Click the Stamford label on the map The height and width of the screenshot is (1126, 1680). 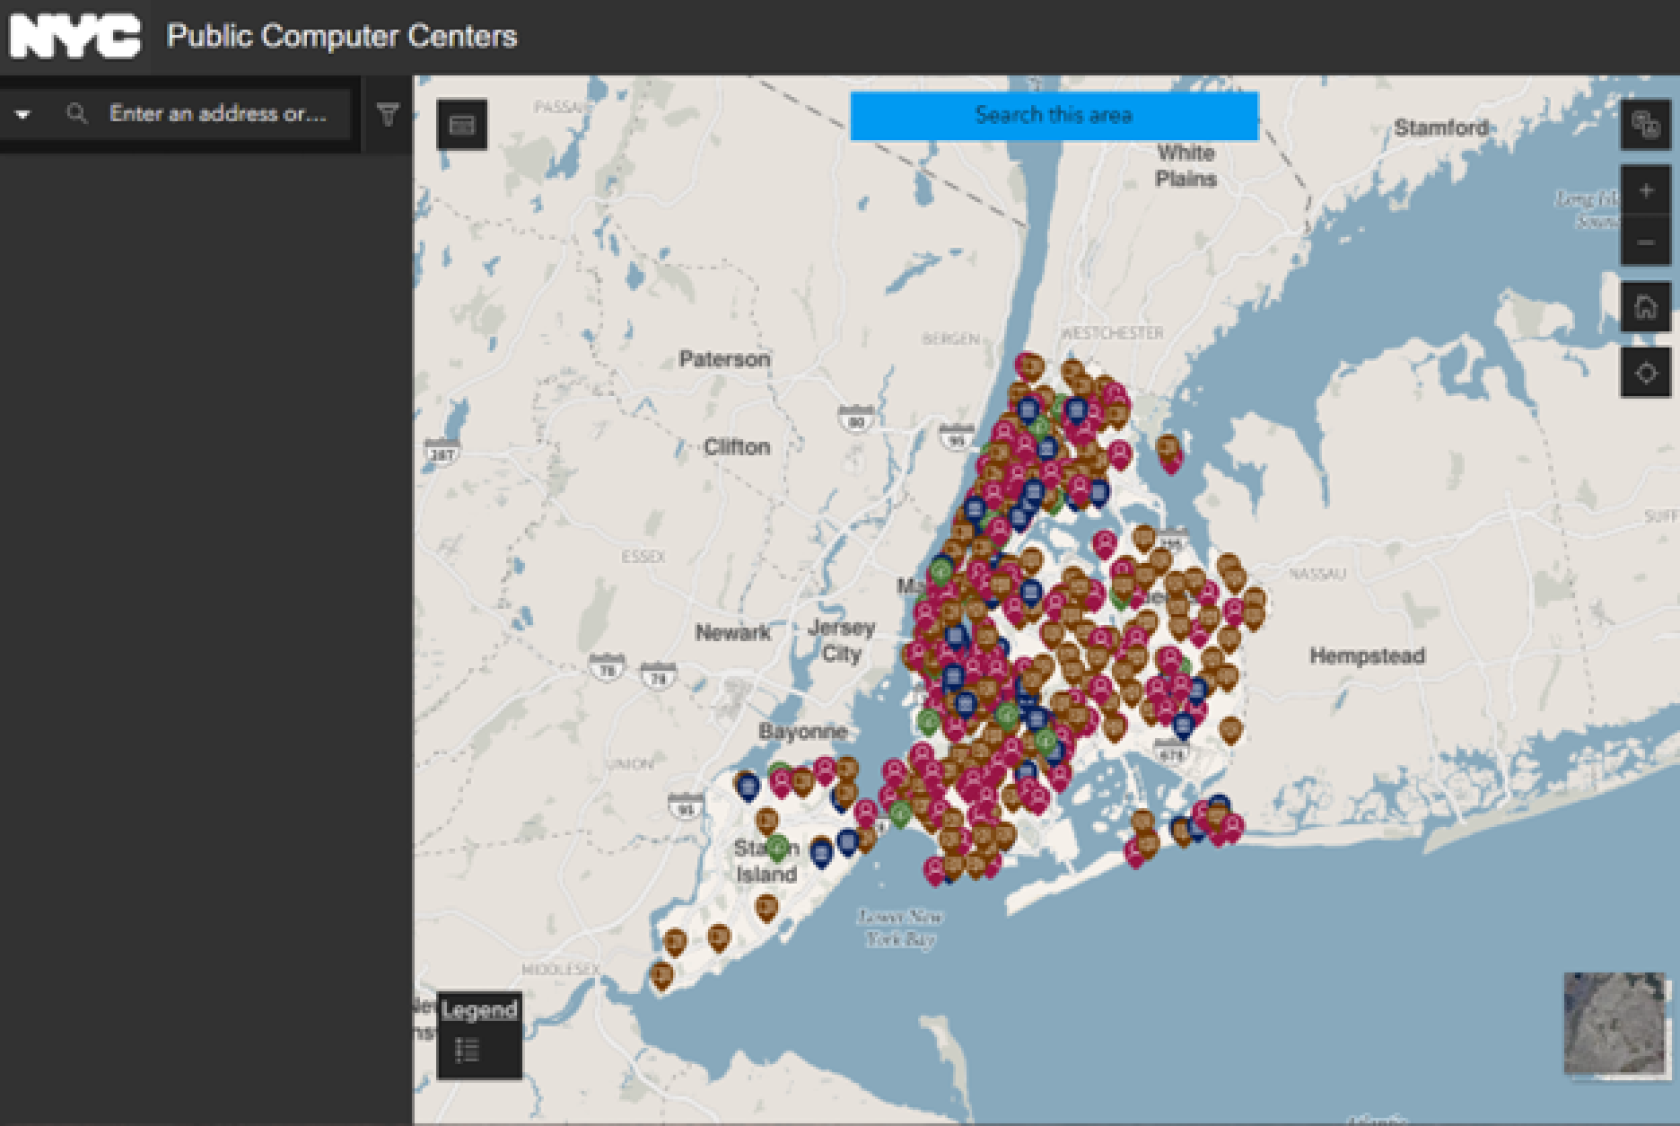pos(1441,128)
